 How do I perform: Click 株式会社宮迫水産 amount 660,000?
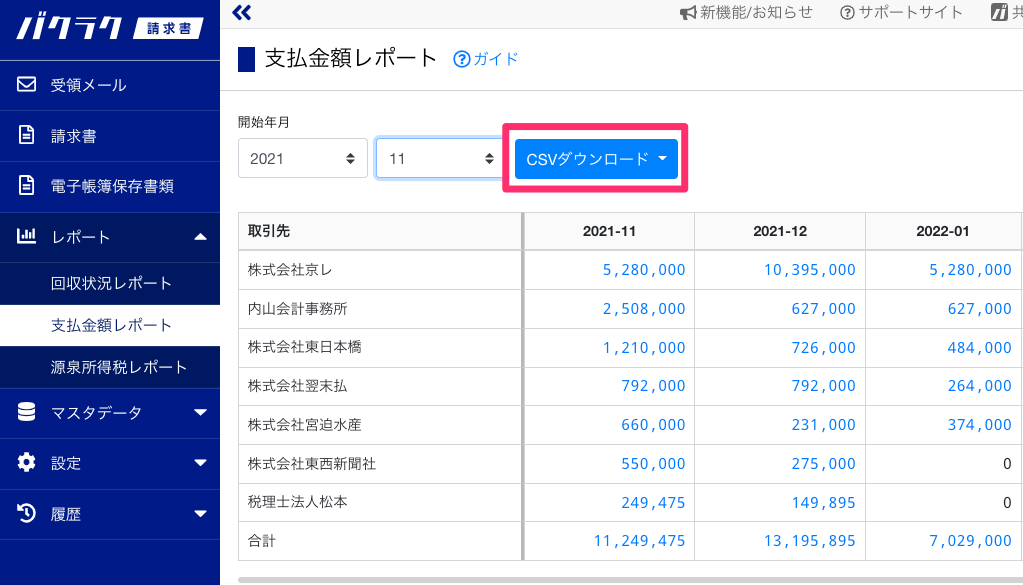click(653, 425)
